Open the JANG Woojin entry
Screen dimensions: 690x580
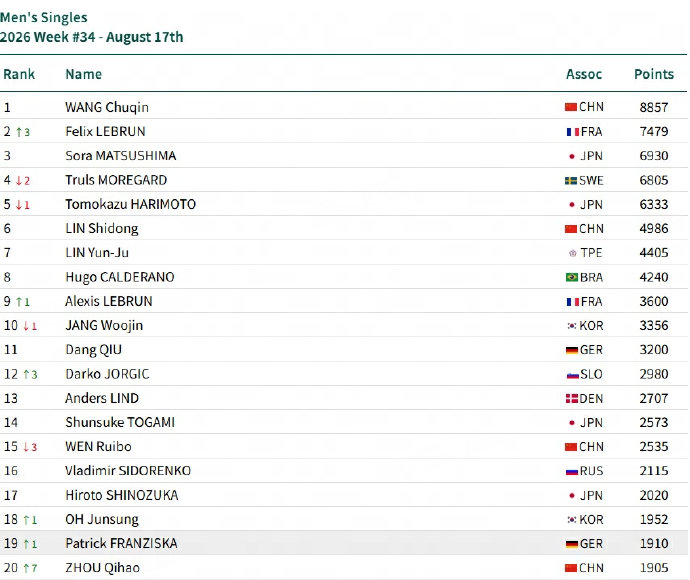[x=104, y=326]
